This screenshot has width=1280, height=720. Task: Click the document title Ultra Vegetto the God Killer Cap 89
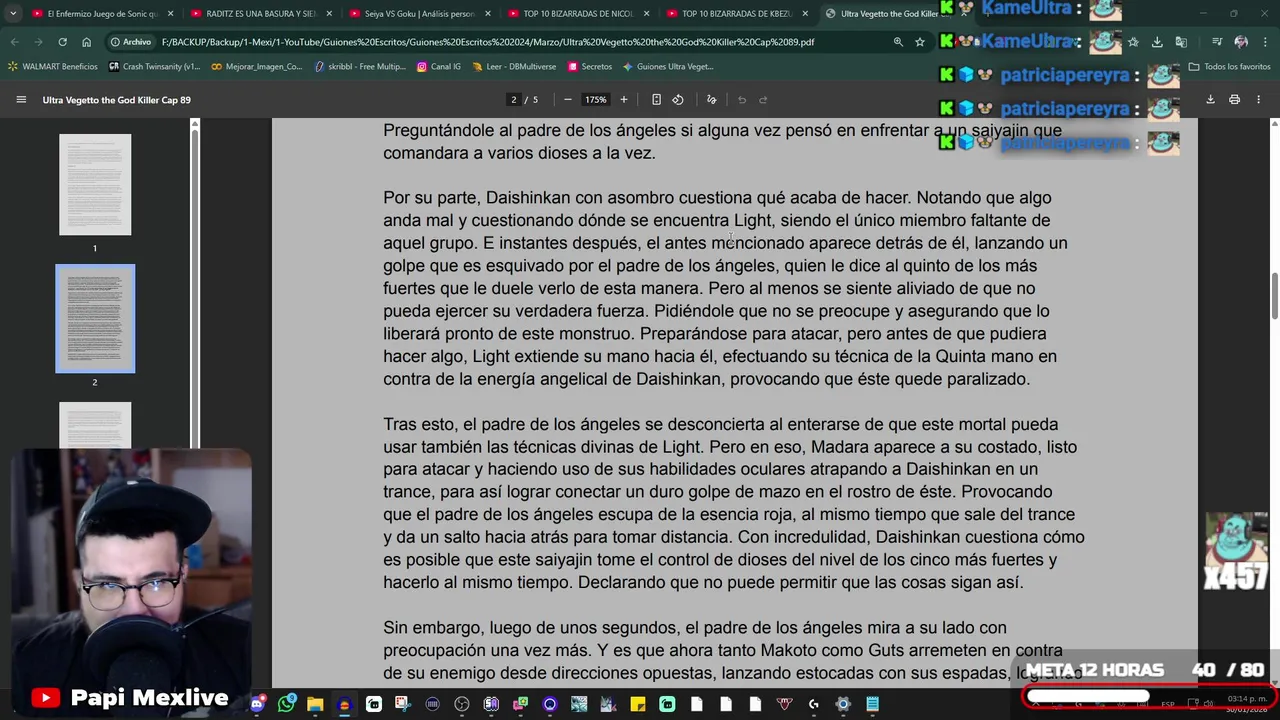tap(117, 100)
